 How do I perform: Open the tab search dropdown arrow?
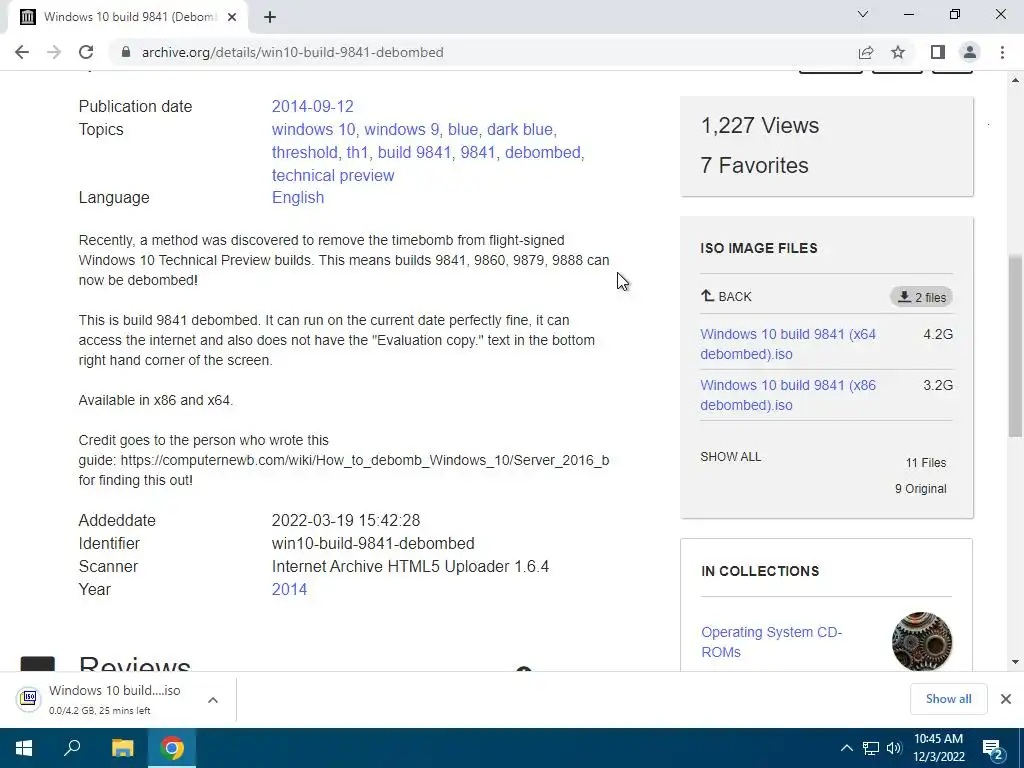(863, 14)
